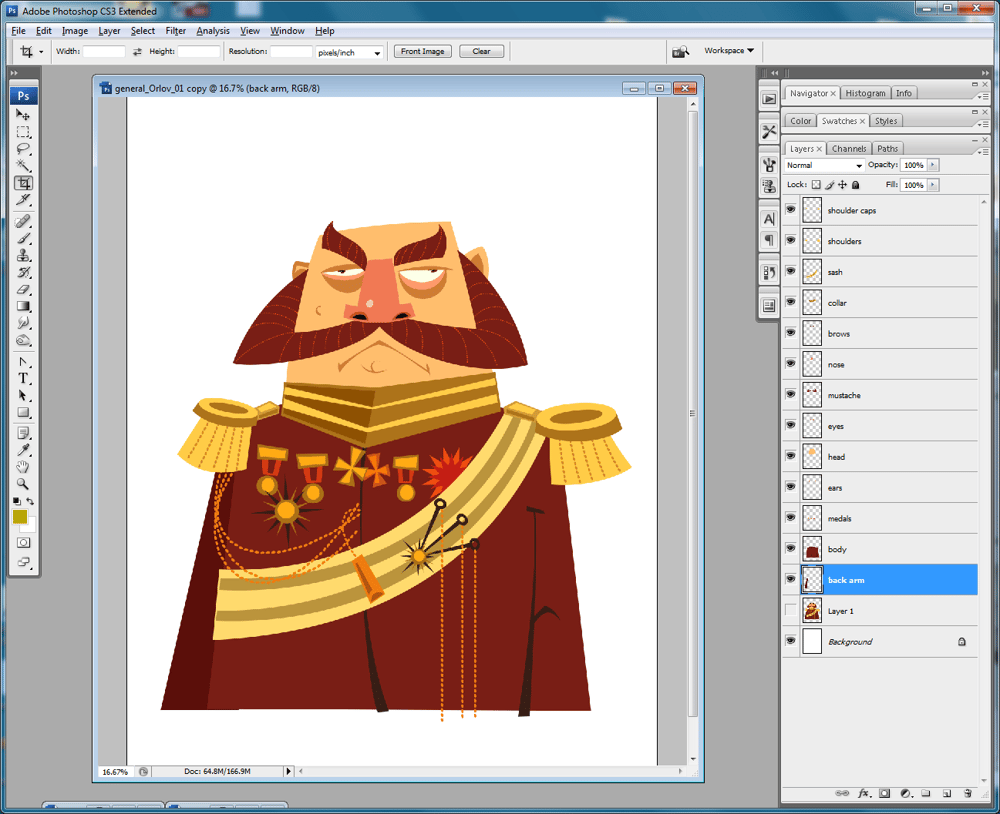The height and width of the screenshot is (814, 1000).
Task: Open the blending mode Normal dropdown
Action: (x=824, y=165)
